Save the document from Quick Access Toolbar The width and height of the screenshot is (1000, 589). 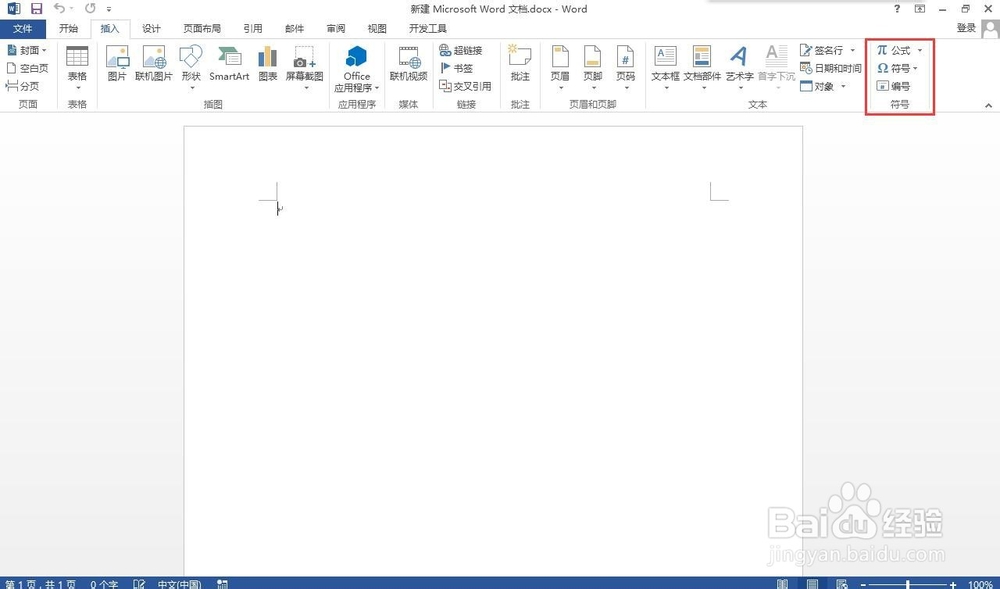[37, 8]
